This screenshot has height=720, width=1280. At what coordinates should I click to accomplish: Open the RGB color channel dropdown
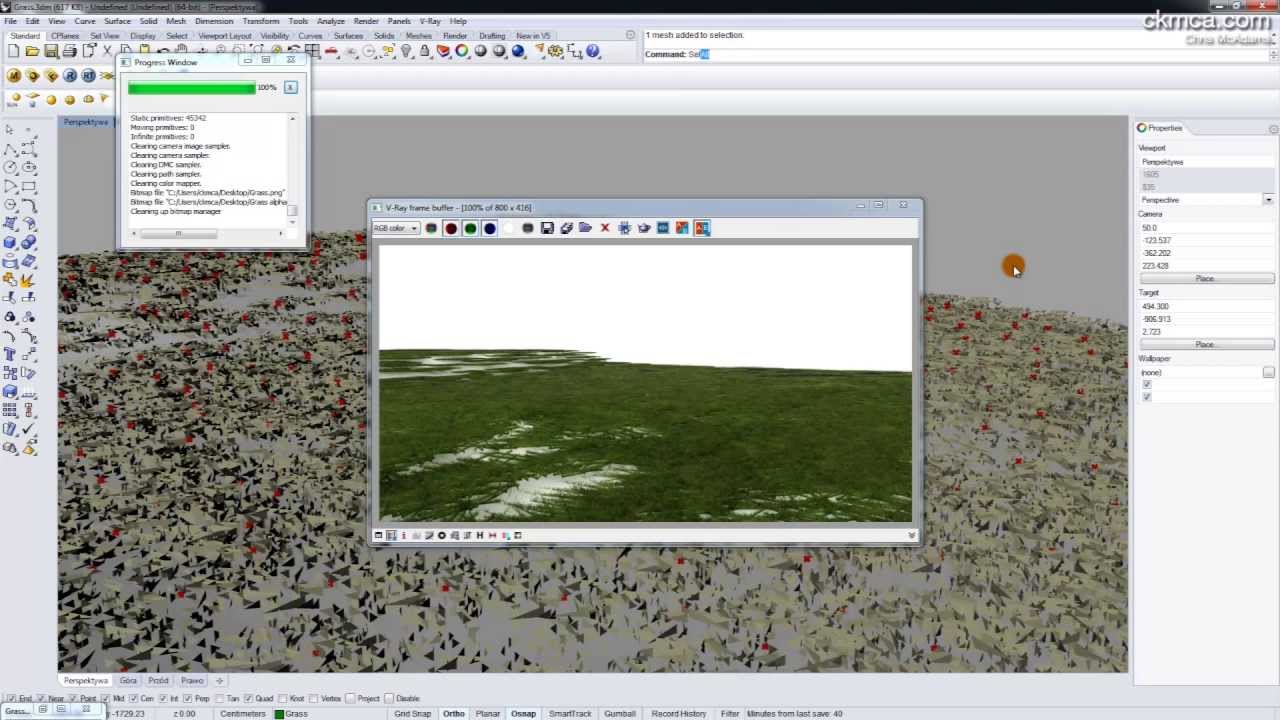pos(396,228)
